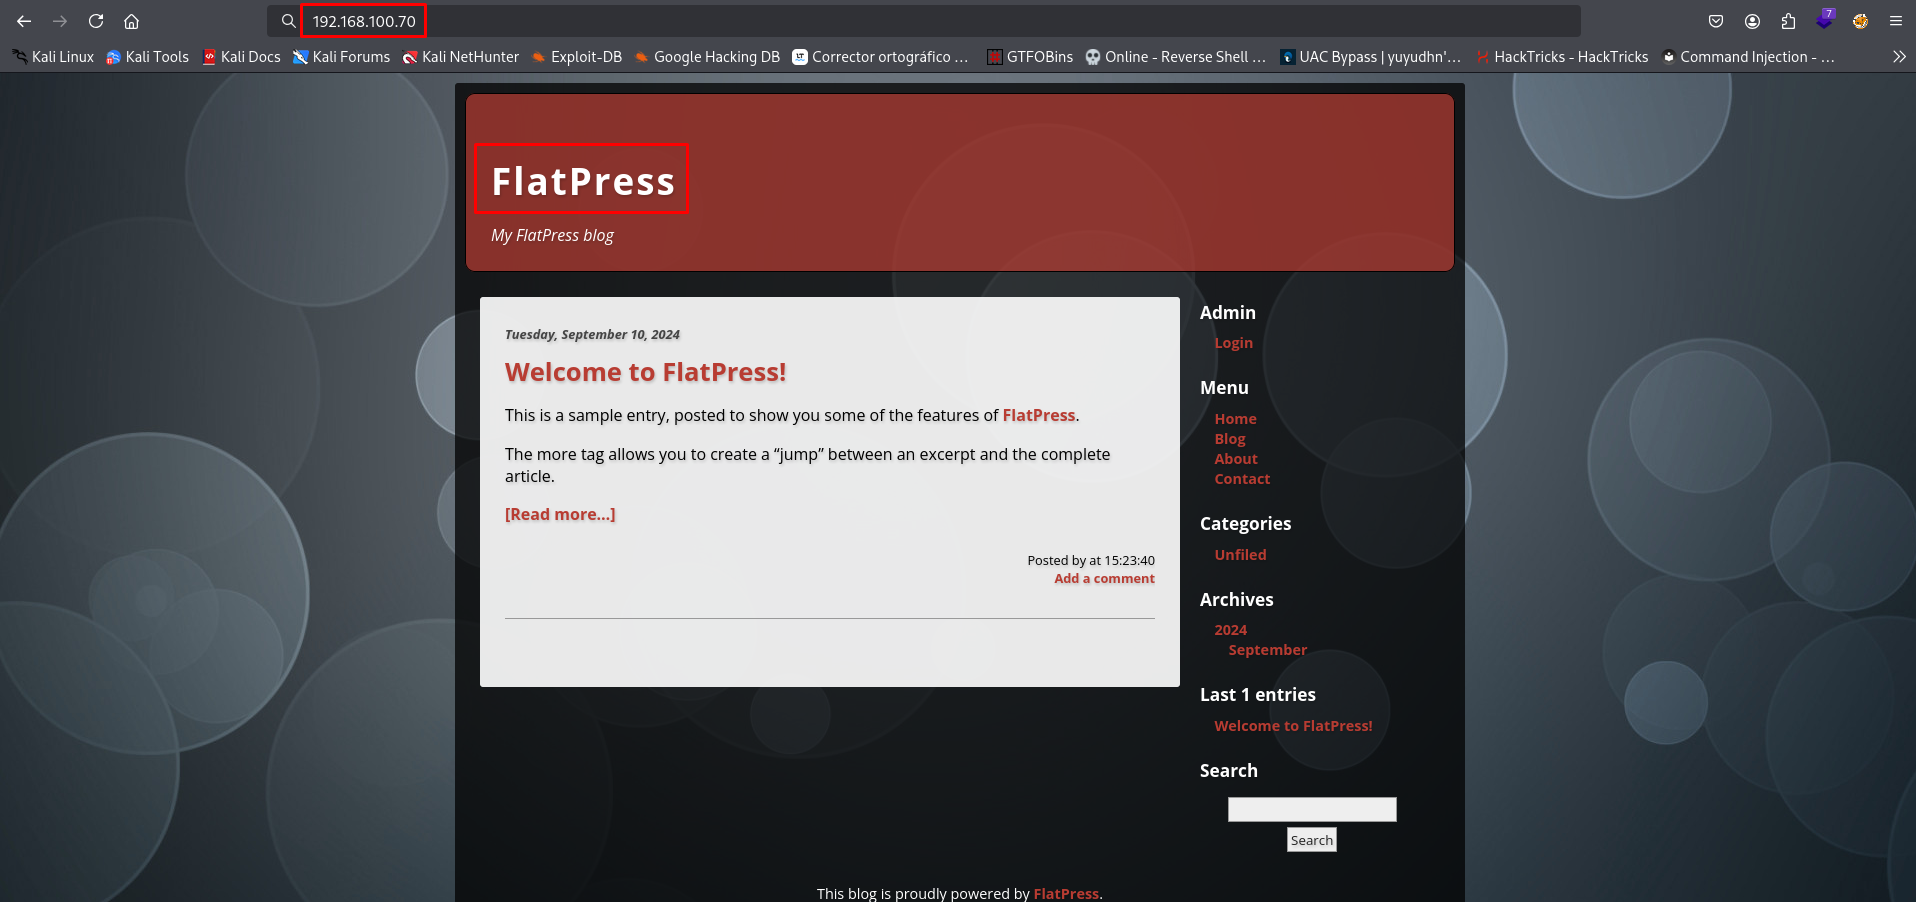Click Add a comment link
The image size is (1916, 902).
(x=1104, y=578)
